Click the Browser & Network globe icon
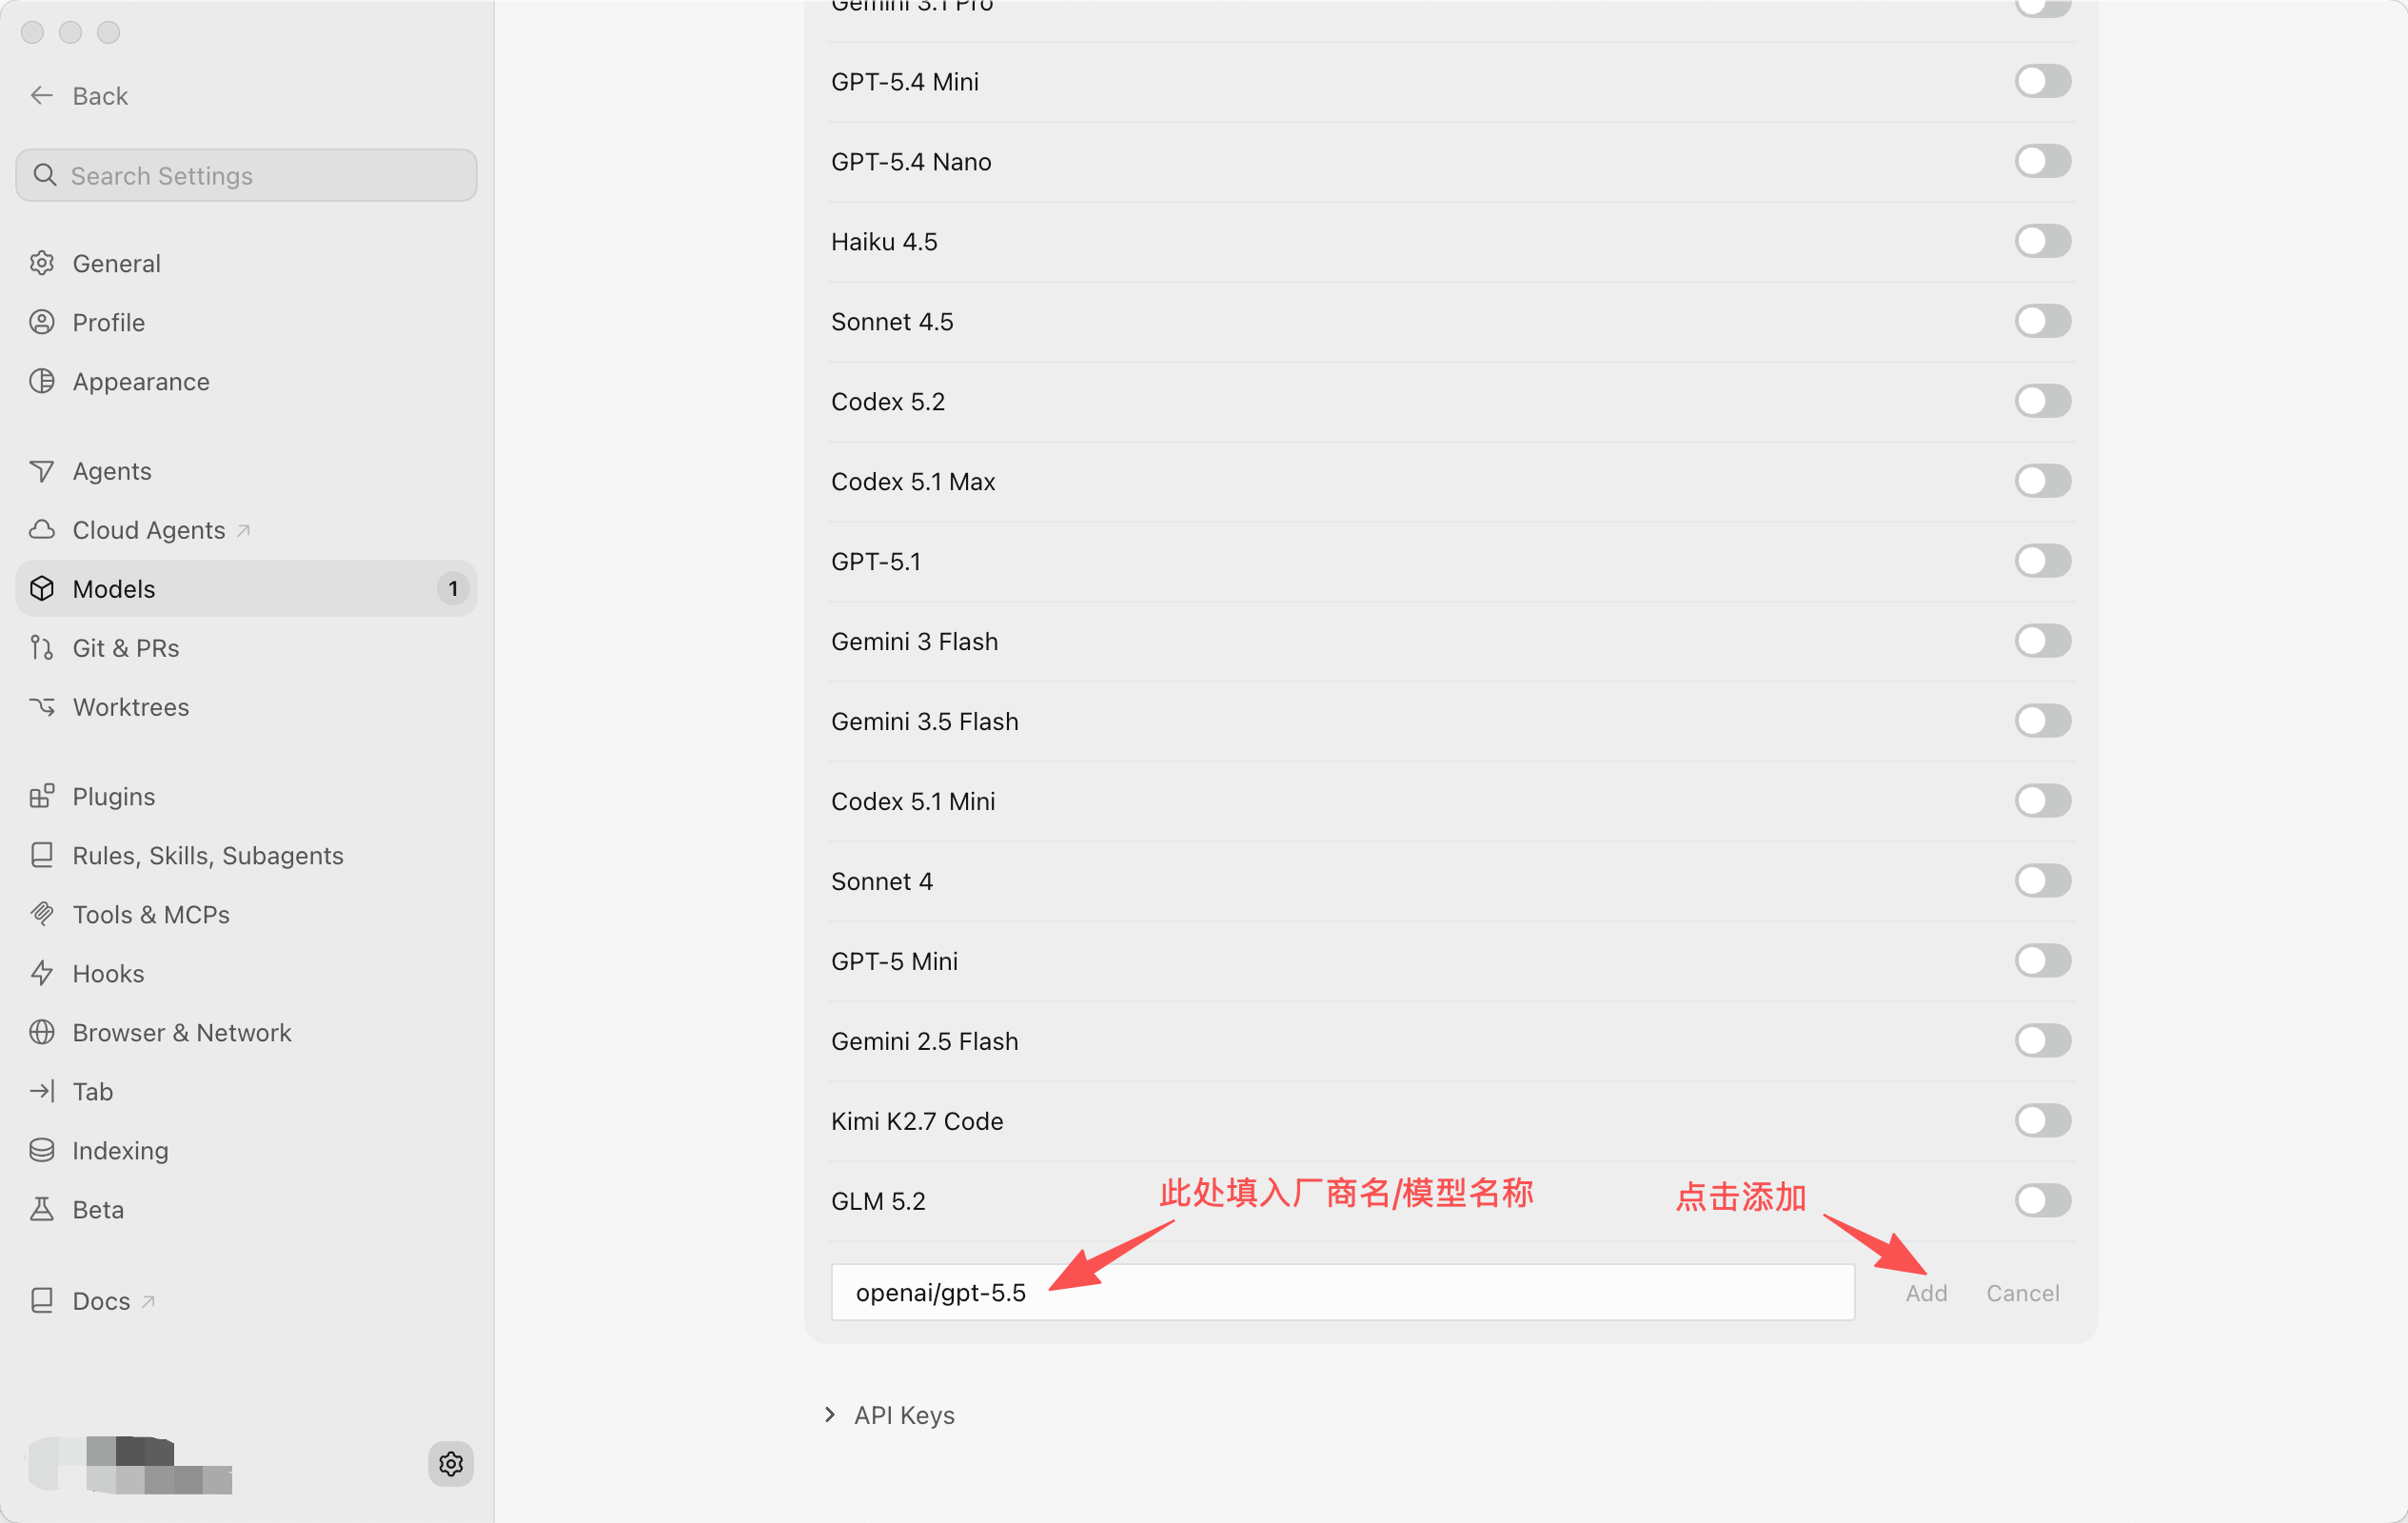The height and width of the screenshot is (1523, 2408). pos(42,1032)
